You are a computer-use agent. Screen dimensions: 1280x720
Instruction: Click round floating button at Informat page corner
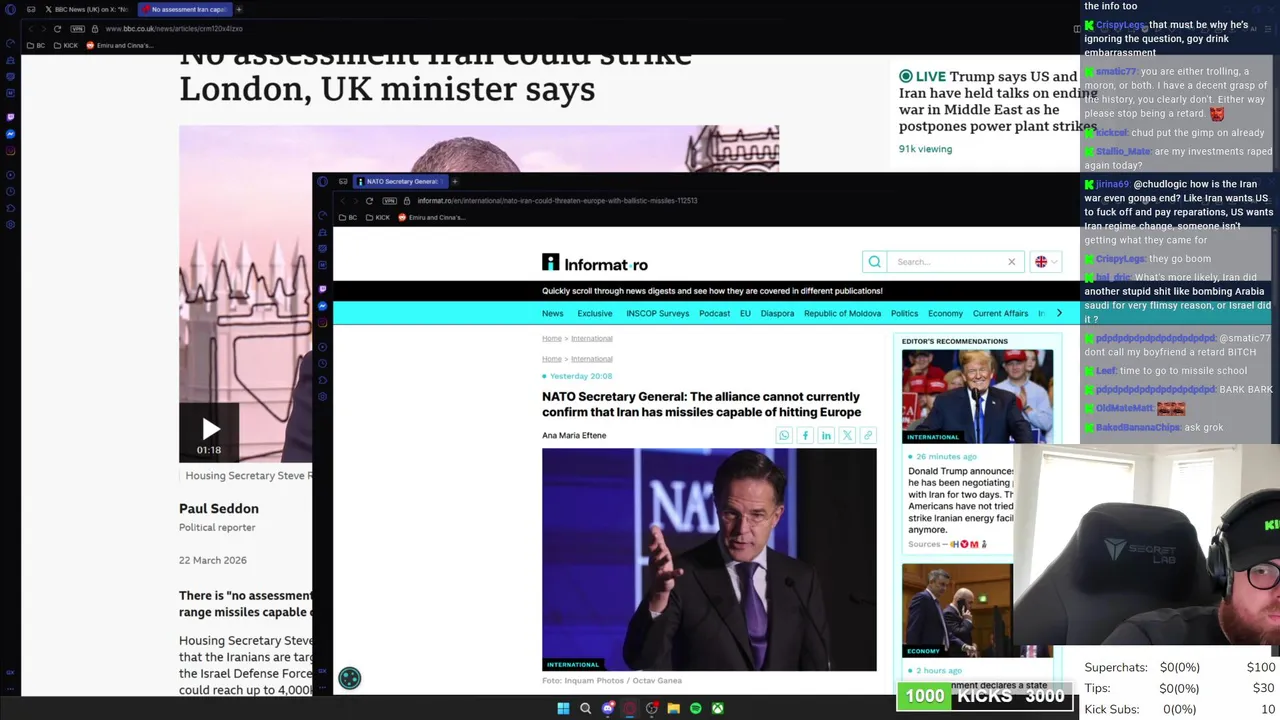point(349,678)
